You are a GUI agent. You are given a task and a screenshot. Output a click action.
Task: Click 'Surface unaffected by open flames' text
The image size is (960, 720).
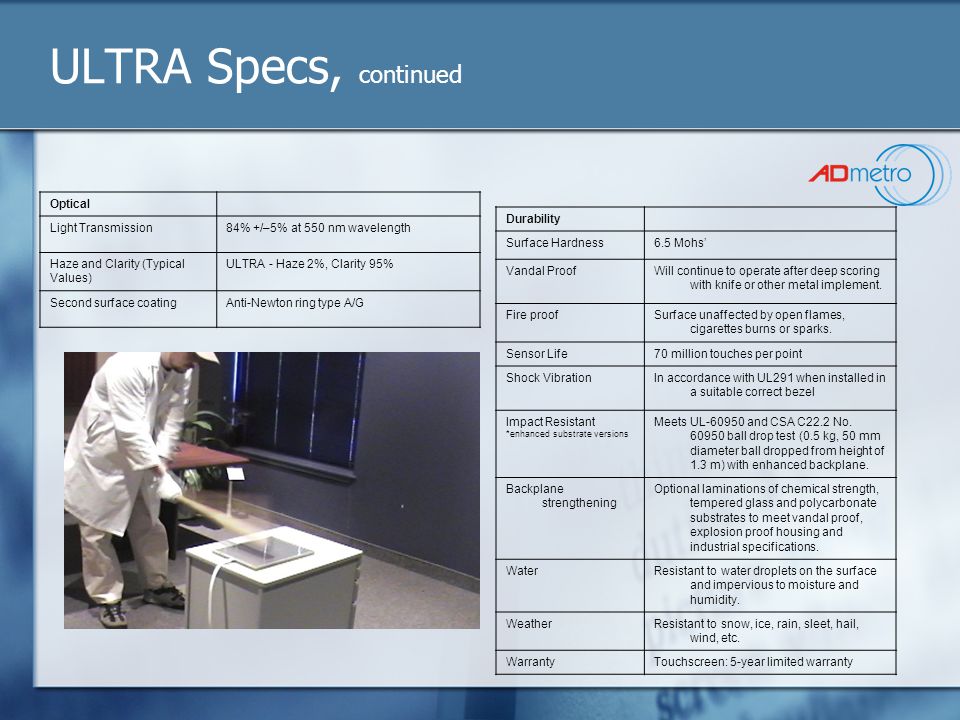(x=749, y=322)
